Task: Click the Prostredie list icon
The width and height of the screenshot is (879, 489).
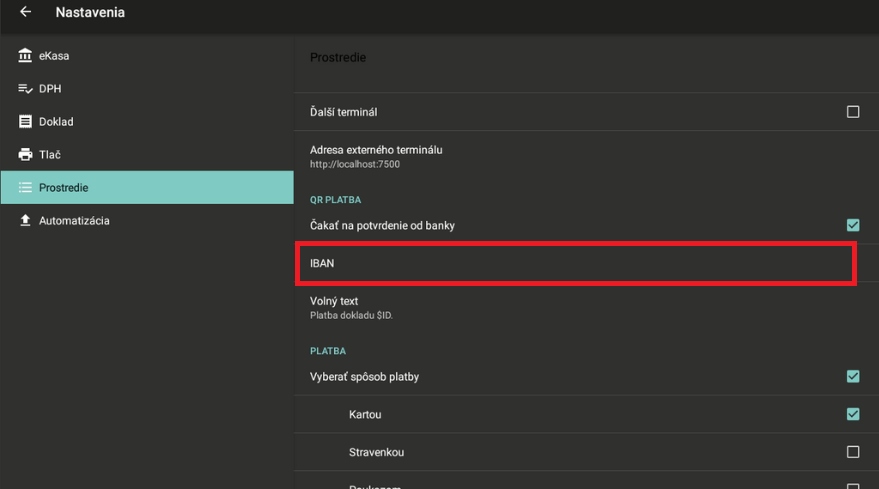Action: [x=25, y=188]
